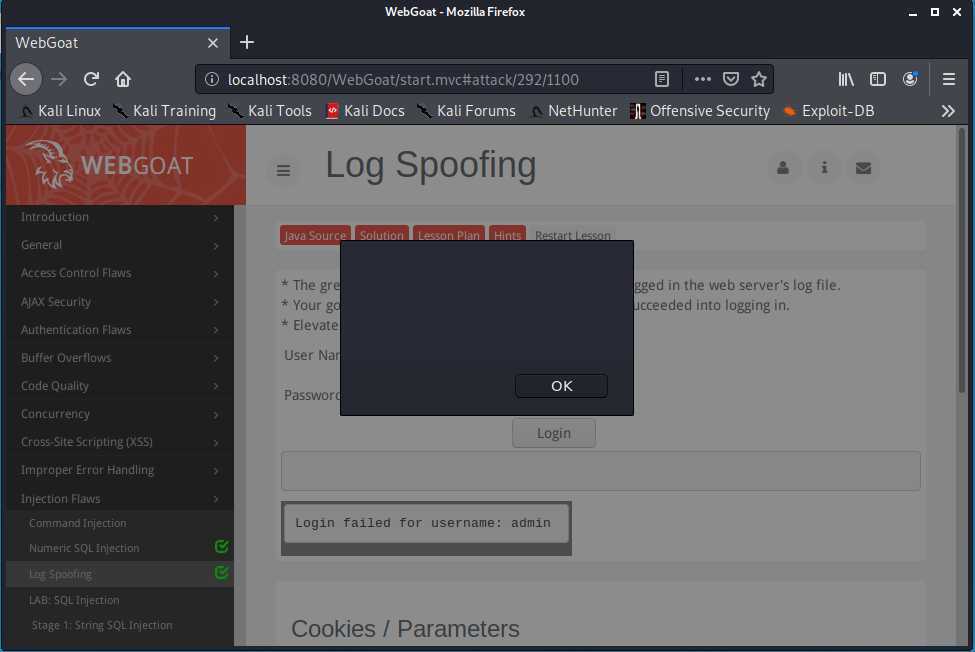Click the WebGoat logo banner

click(x=126, y=165)
